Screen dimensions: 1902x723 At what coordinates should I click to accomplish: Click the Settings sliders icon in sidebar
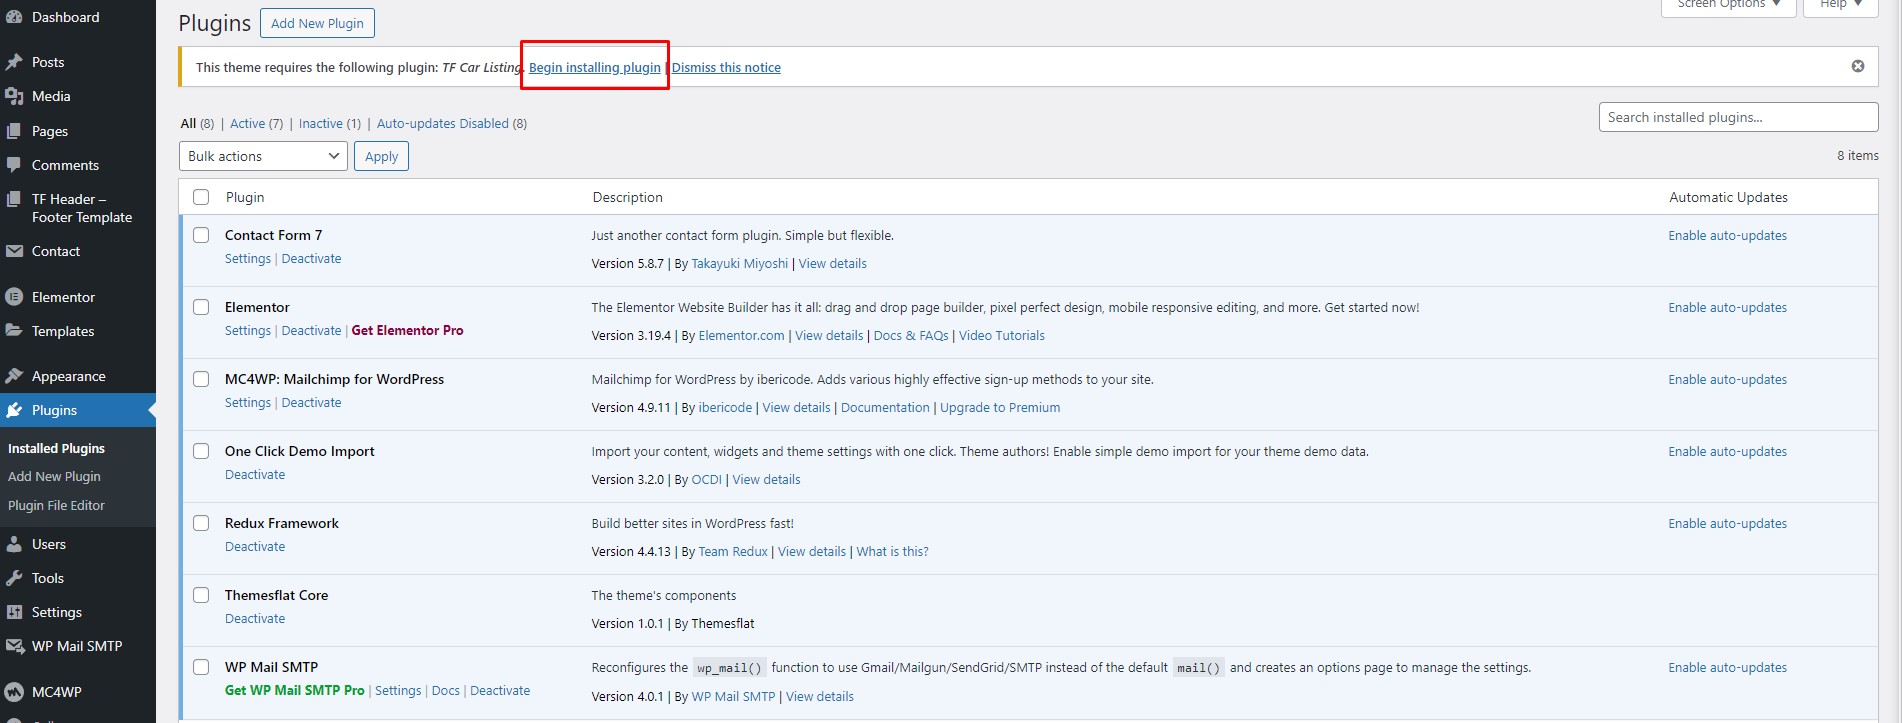coord(14,612)
